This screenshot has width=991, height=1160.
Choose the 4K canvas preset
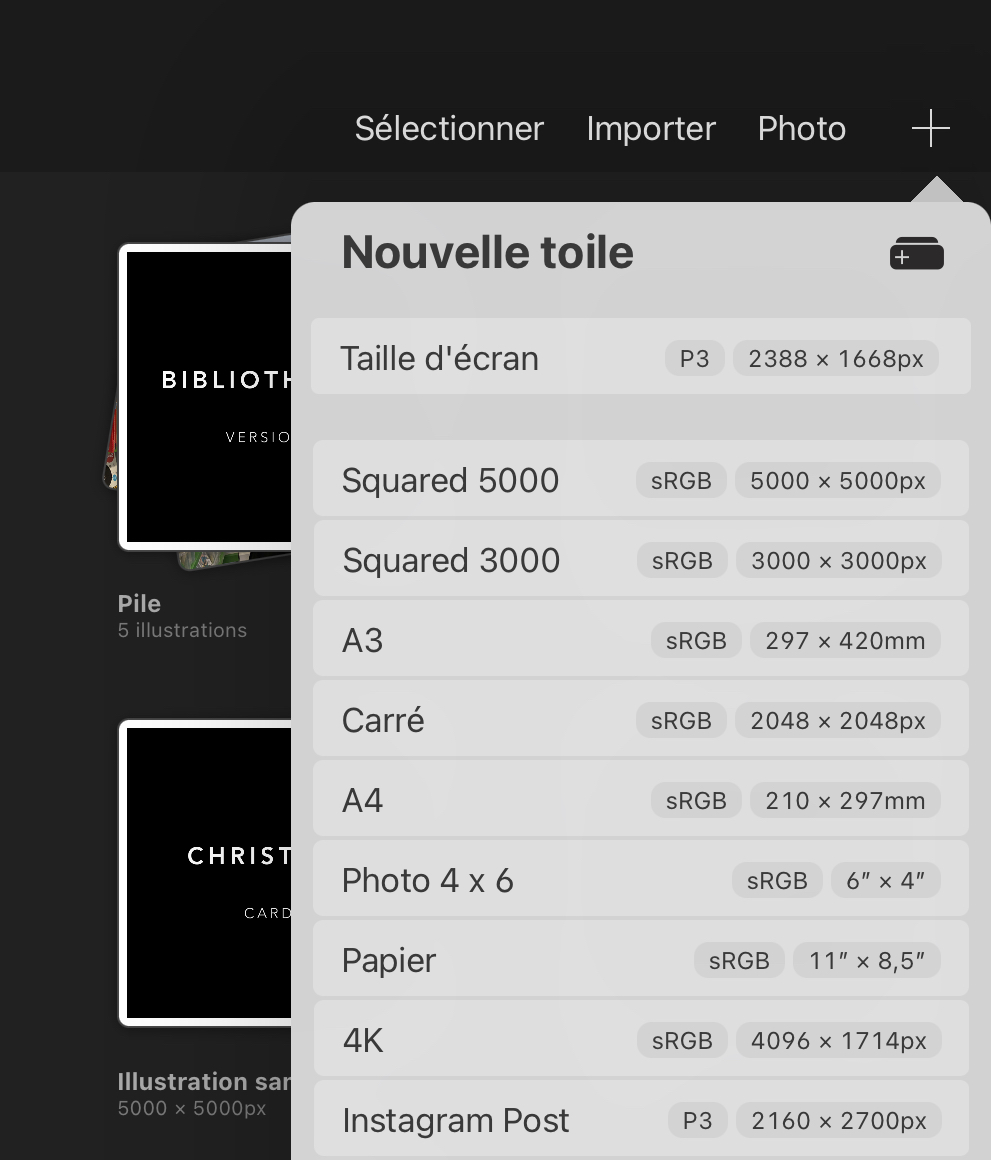(640, 1040)
